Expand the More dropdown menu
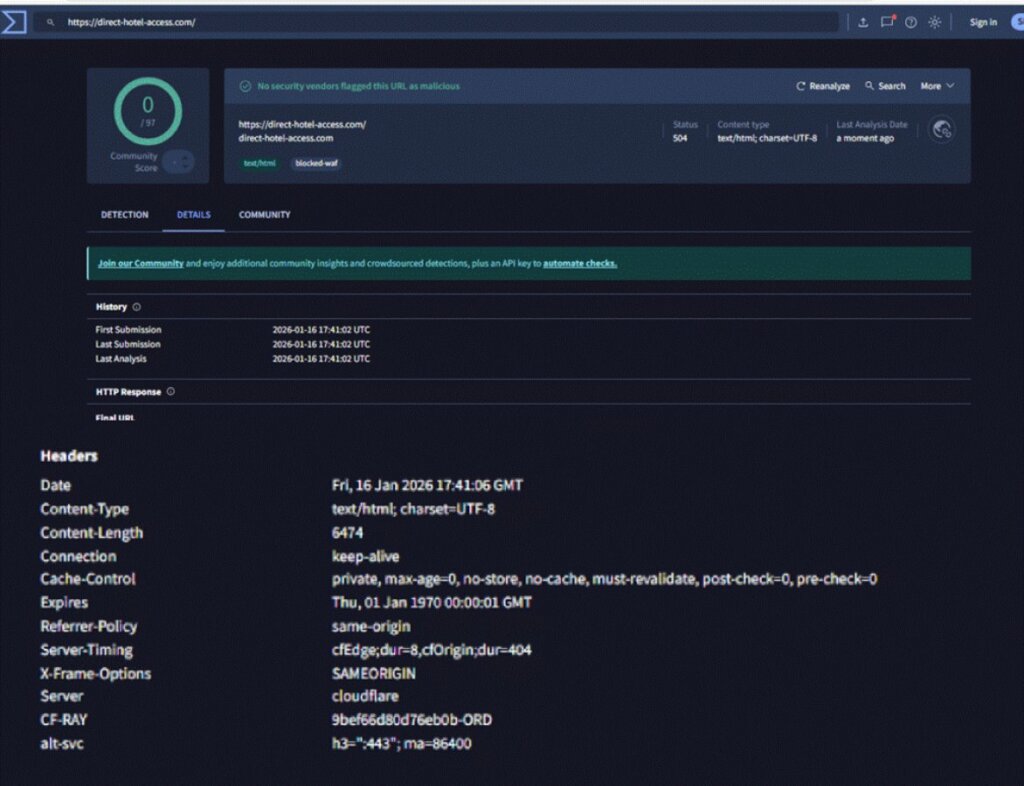This screenshot has height=786, width=1024. point(937,86)
